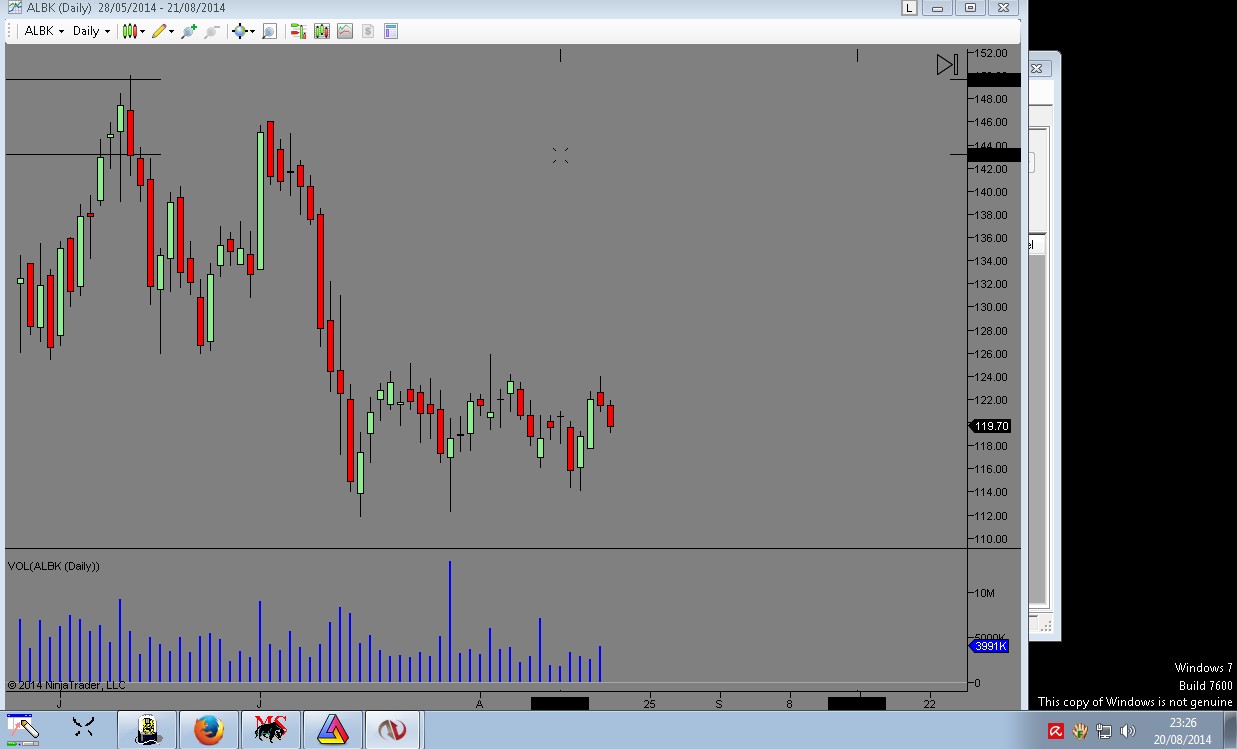Open the snipping tool taskbar icon
The height and width of the screenshot is (749, 1237).
[x=23, y=730]
